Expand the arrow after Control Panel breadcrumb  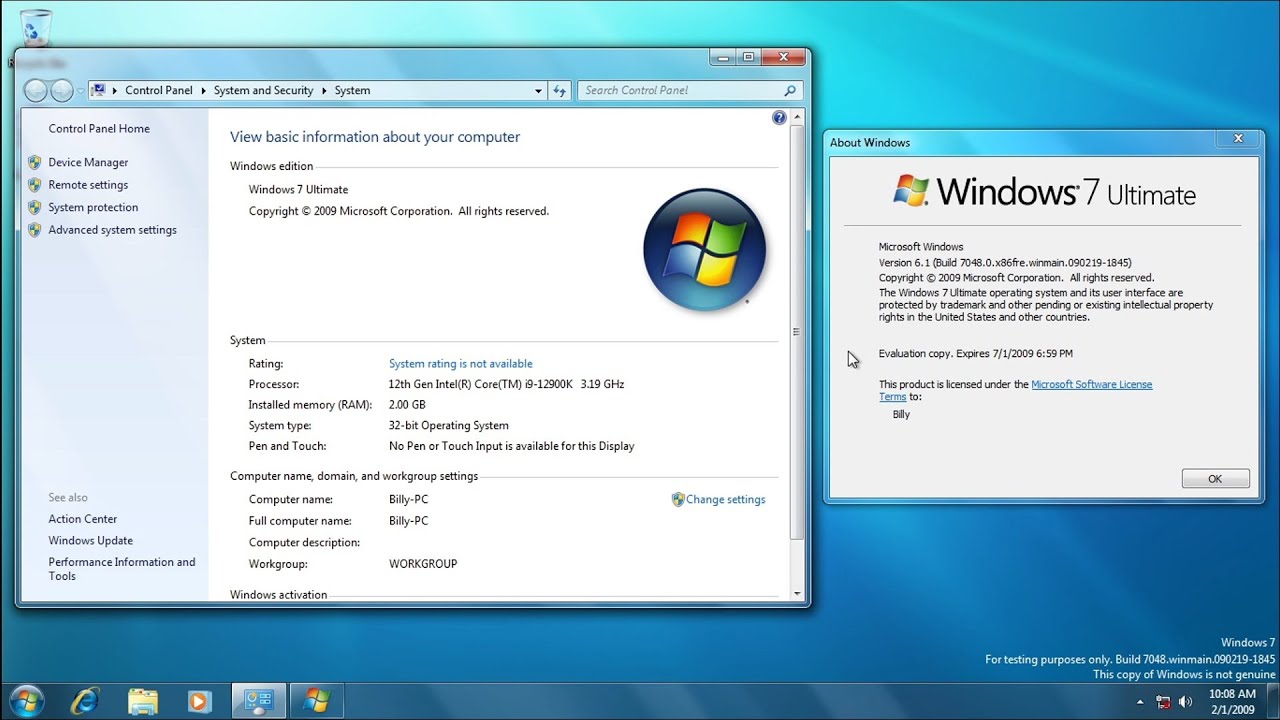203,90
